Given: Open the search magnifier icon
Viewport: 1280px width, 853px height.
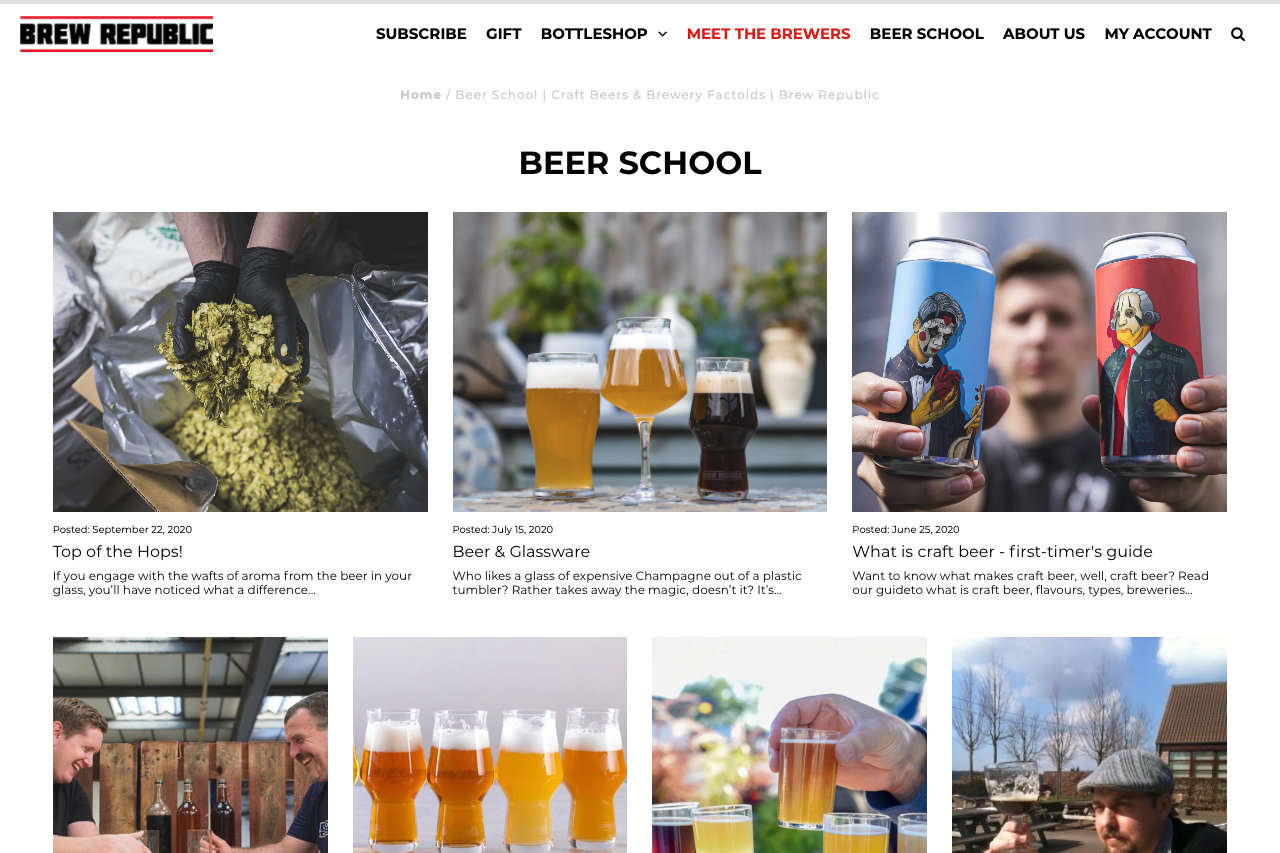Looking at the screenshot, I should coord(1238,34).
